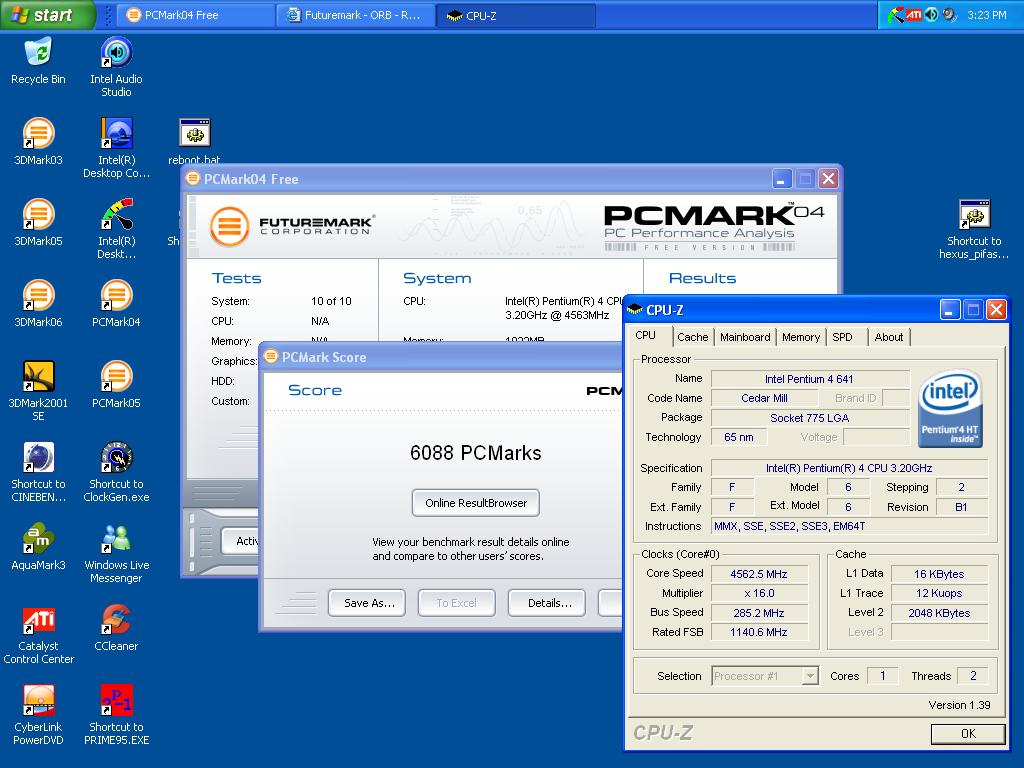Switch to PCMark04 Free taskbar button
The width and height of the screenshot is (1024, 768).
(195, 15)
